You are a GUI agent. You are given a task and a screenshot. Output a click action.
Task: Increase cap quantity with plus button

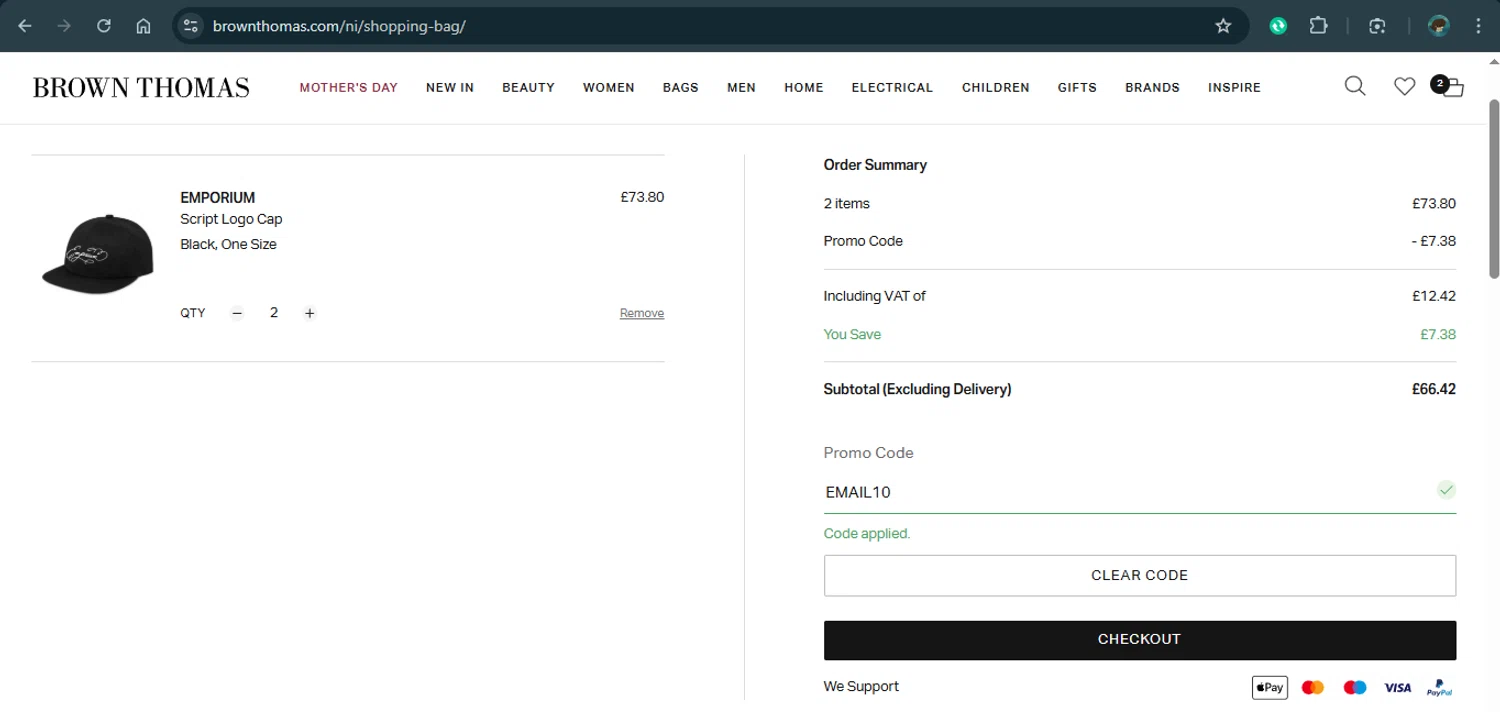pyautogui.click(x=310, y=313)
